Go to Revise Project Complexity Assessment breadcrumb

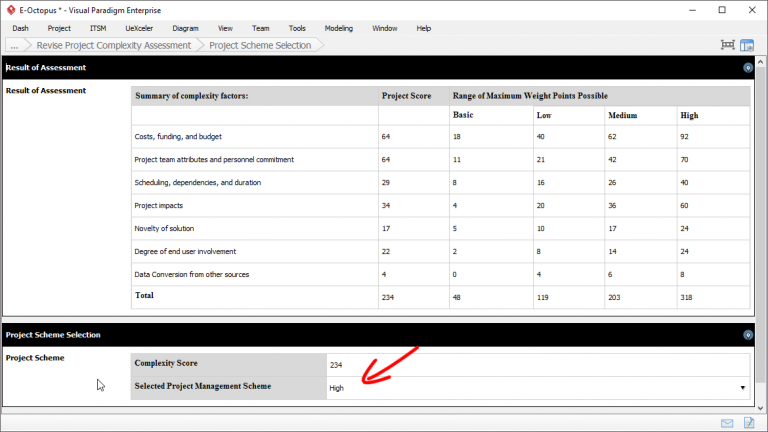[x=113, y=45]
